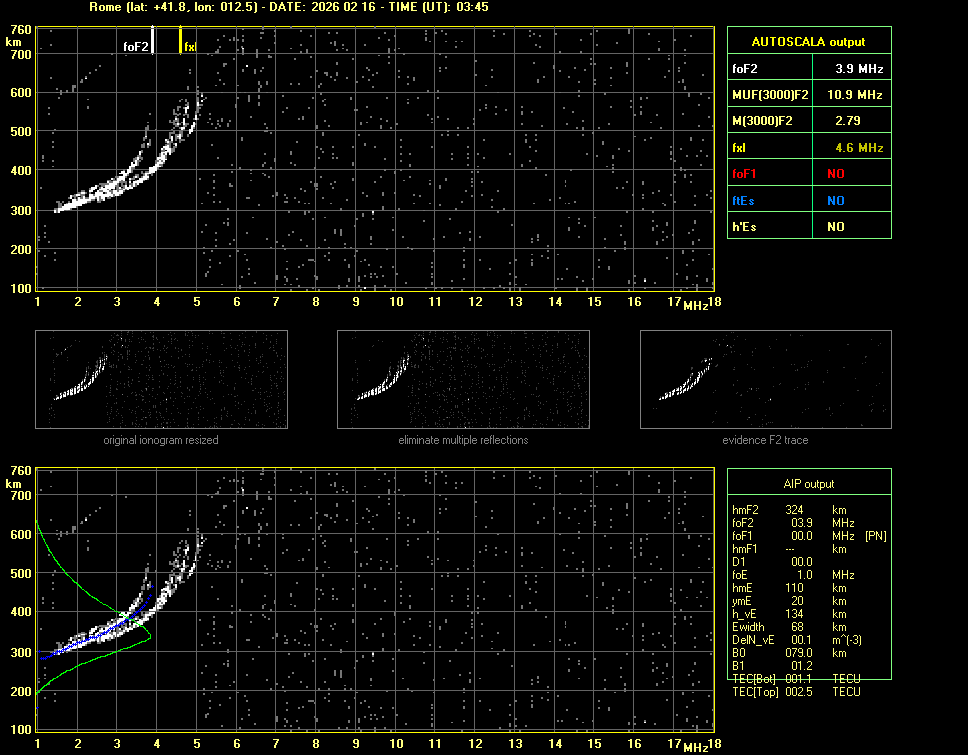
Task: Select the hmF2 324 km row
Action: pyautogui.click(x=795, y=510)
